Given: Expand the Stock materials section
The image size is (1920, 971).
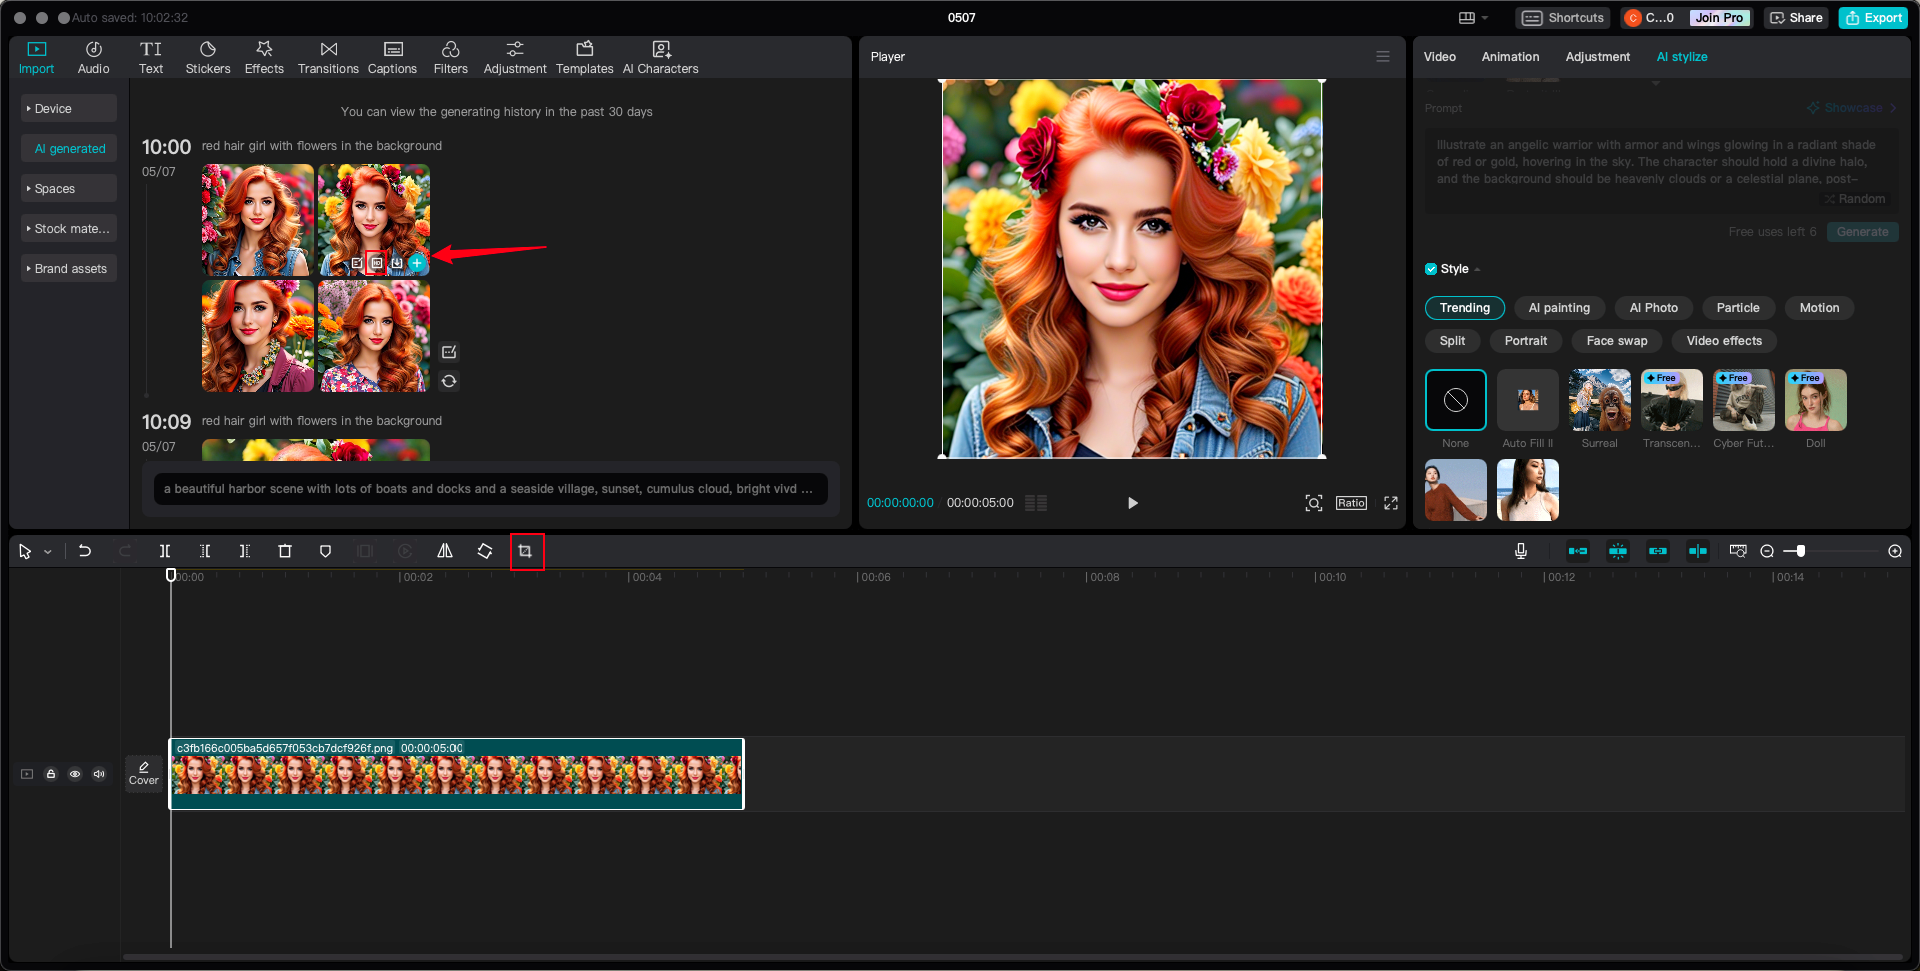Looking at the screenshot, I should click(68, 228).
